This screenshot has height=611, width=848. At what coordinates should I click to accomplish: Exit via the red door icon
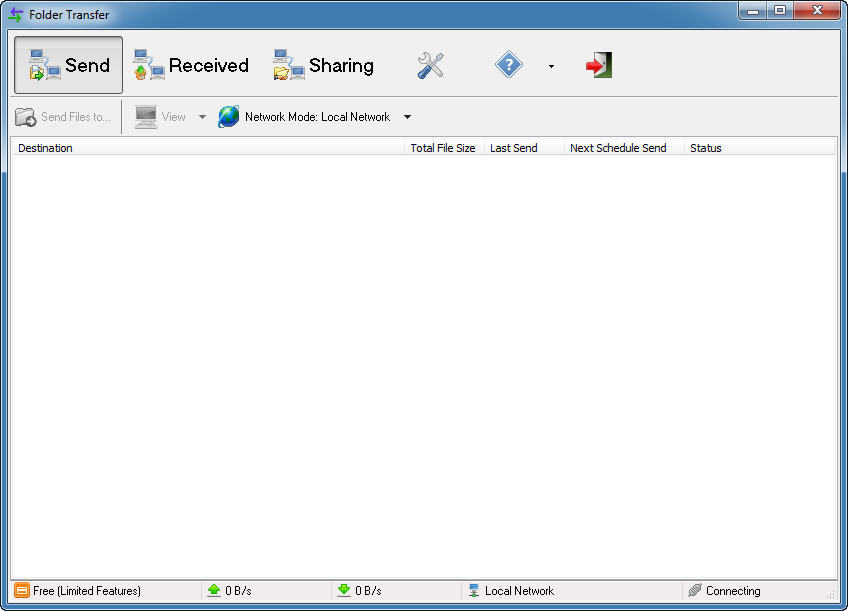click(597, 64)
